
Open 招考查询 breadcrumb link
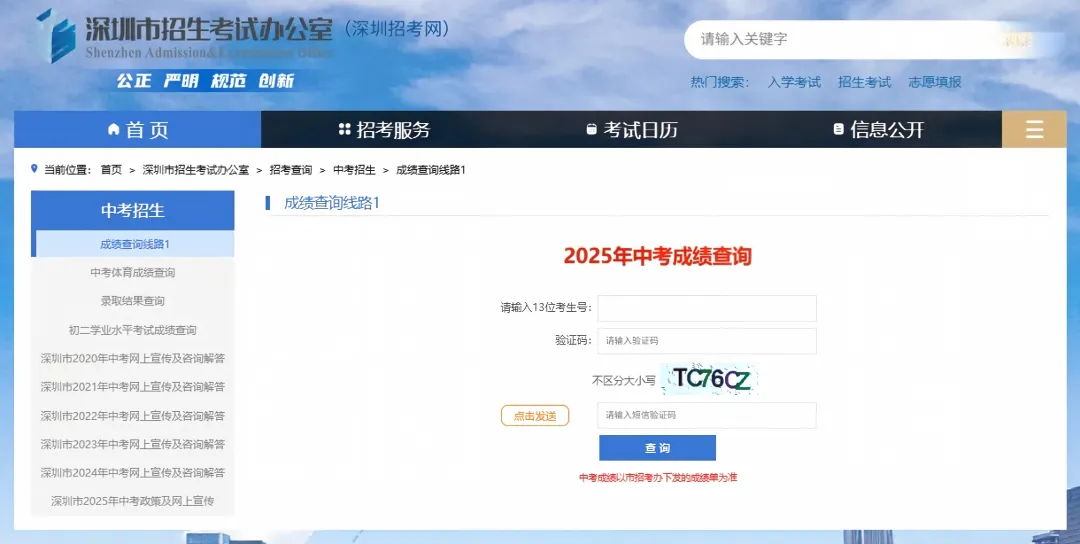[x=291, y=169]
